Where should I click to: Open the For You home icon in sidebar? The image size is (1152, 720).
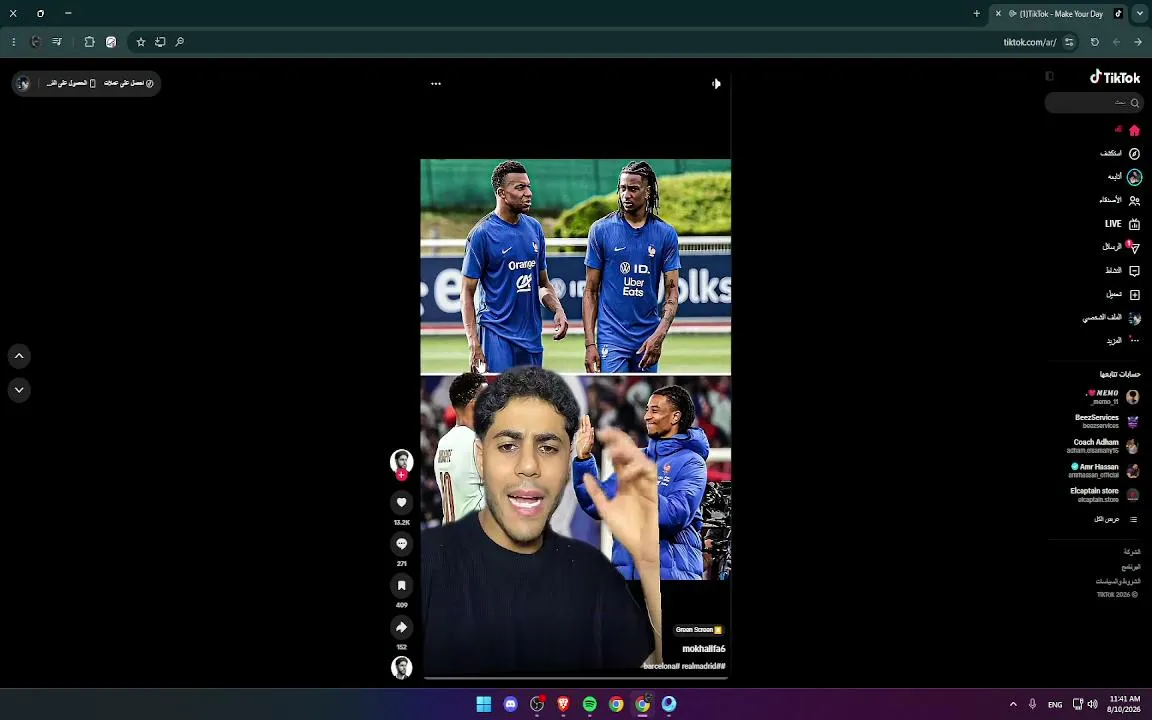pyautogui.click(x=1134, y=130)
